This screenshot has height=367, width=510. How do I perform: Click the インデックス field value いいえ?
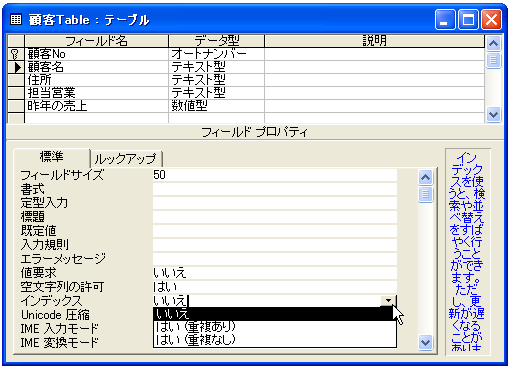[267, 301]
